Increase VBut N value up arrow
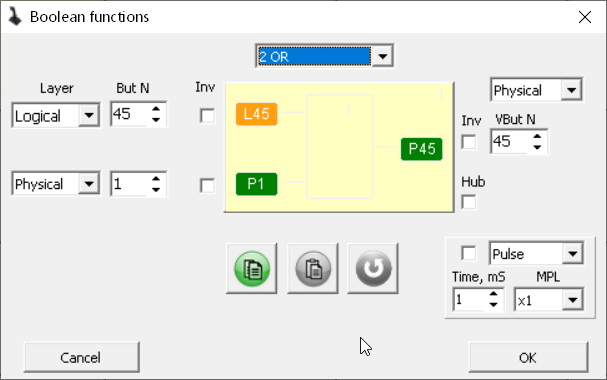This screenshot has height=380, width=607. (x=537, y=136)
